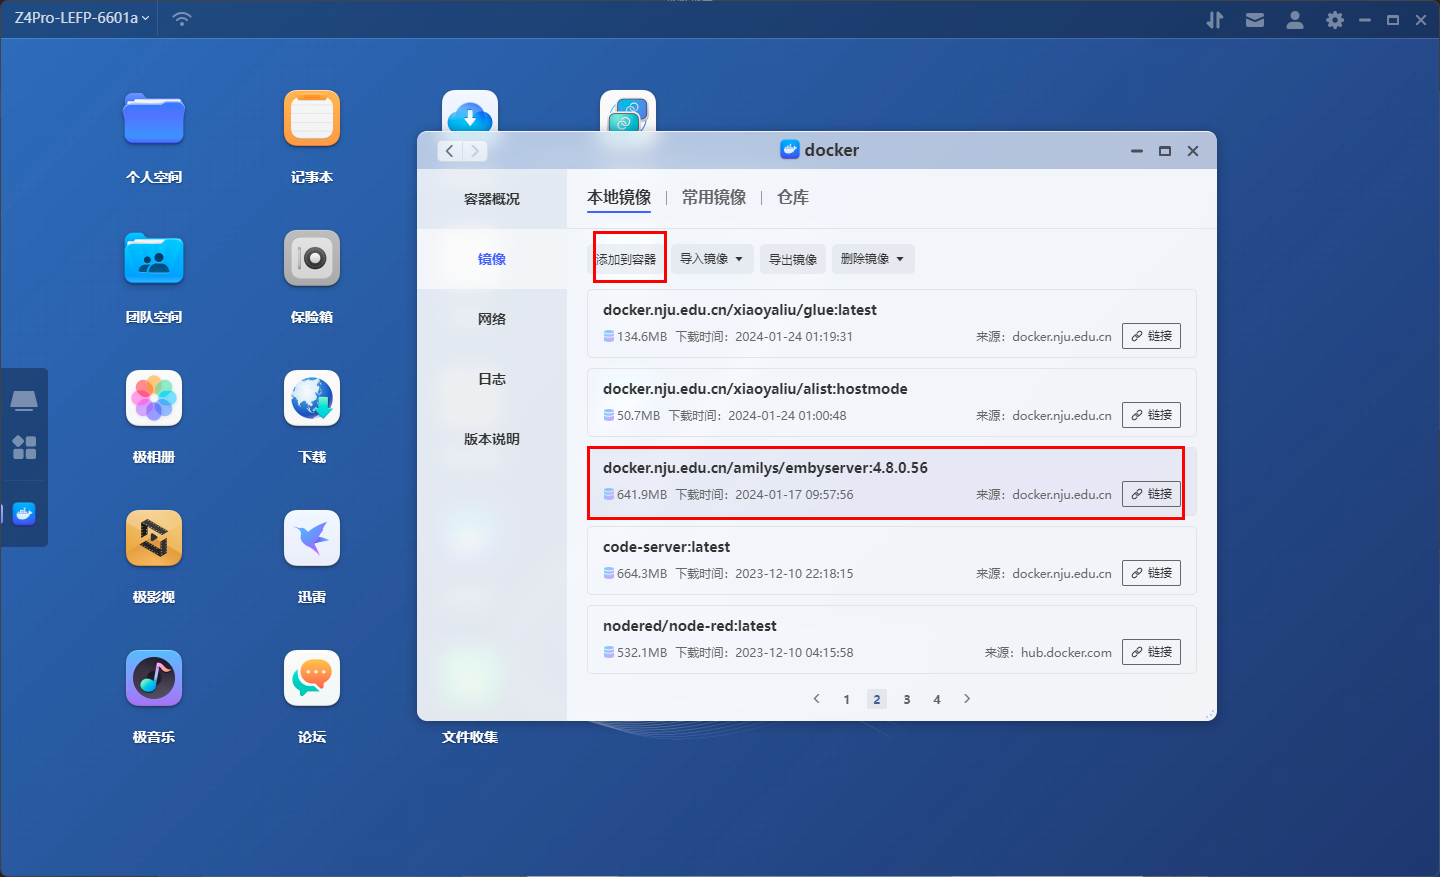Launch the 极影视 video app icon
This screenshot has height=877, width=1440.
point(154,539)
